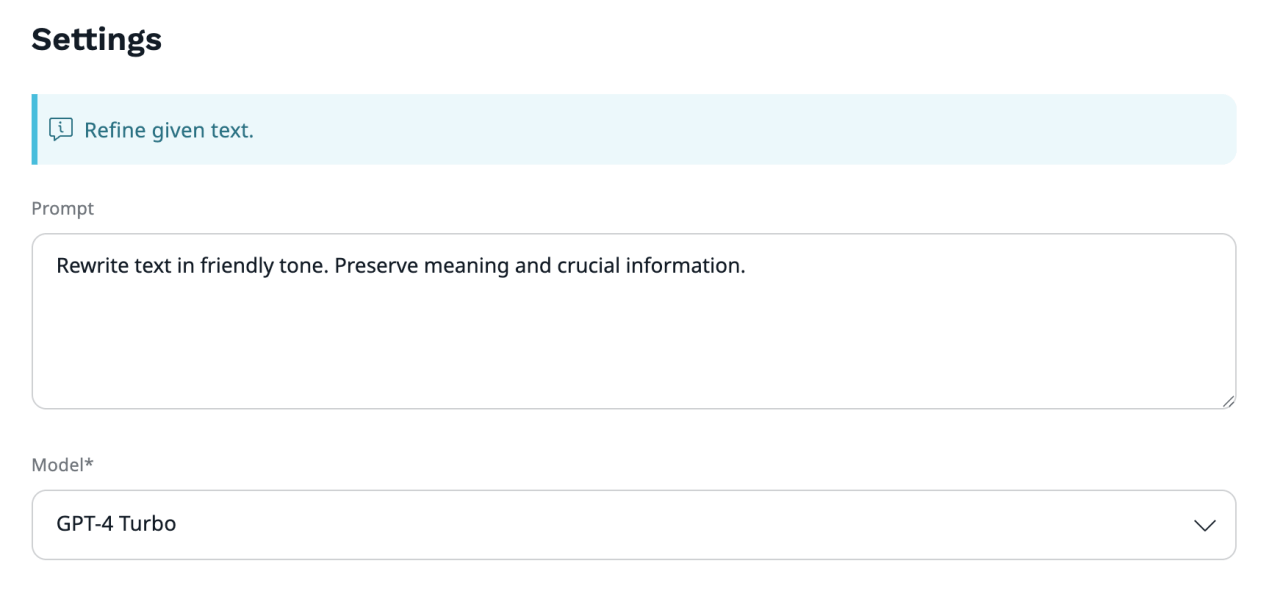
Task: Click the 'Settings' heading
Action: [x=96, y=39]
